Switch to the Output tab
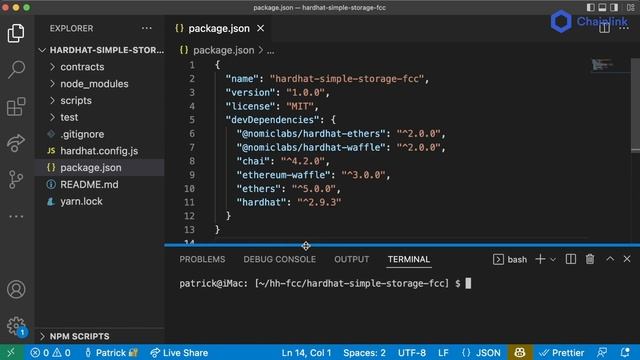640x360 pixels. [351, 260]
